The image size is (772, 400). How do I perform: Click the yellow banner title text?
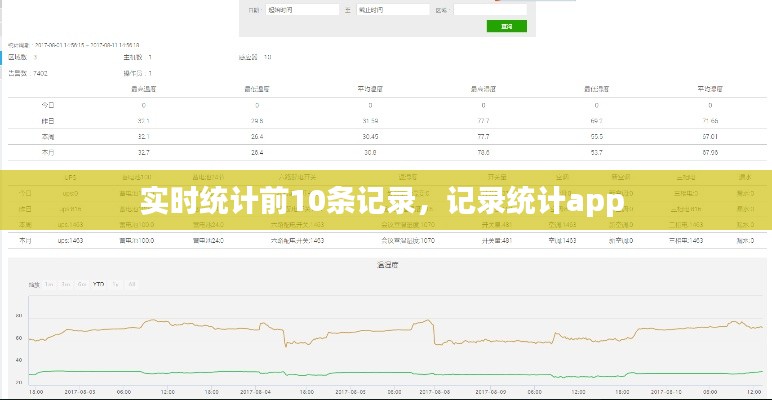click(x=385, y=201)
